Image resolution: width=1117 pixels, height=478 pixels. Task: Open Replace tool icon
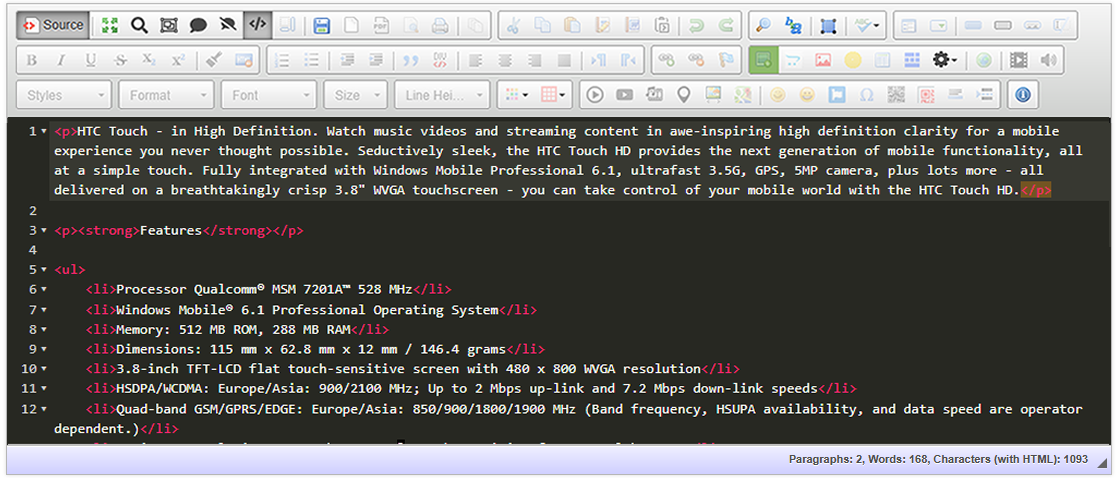click(x=793, y=25)
